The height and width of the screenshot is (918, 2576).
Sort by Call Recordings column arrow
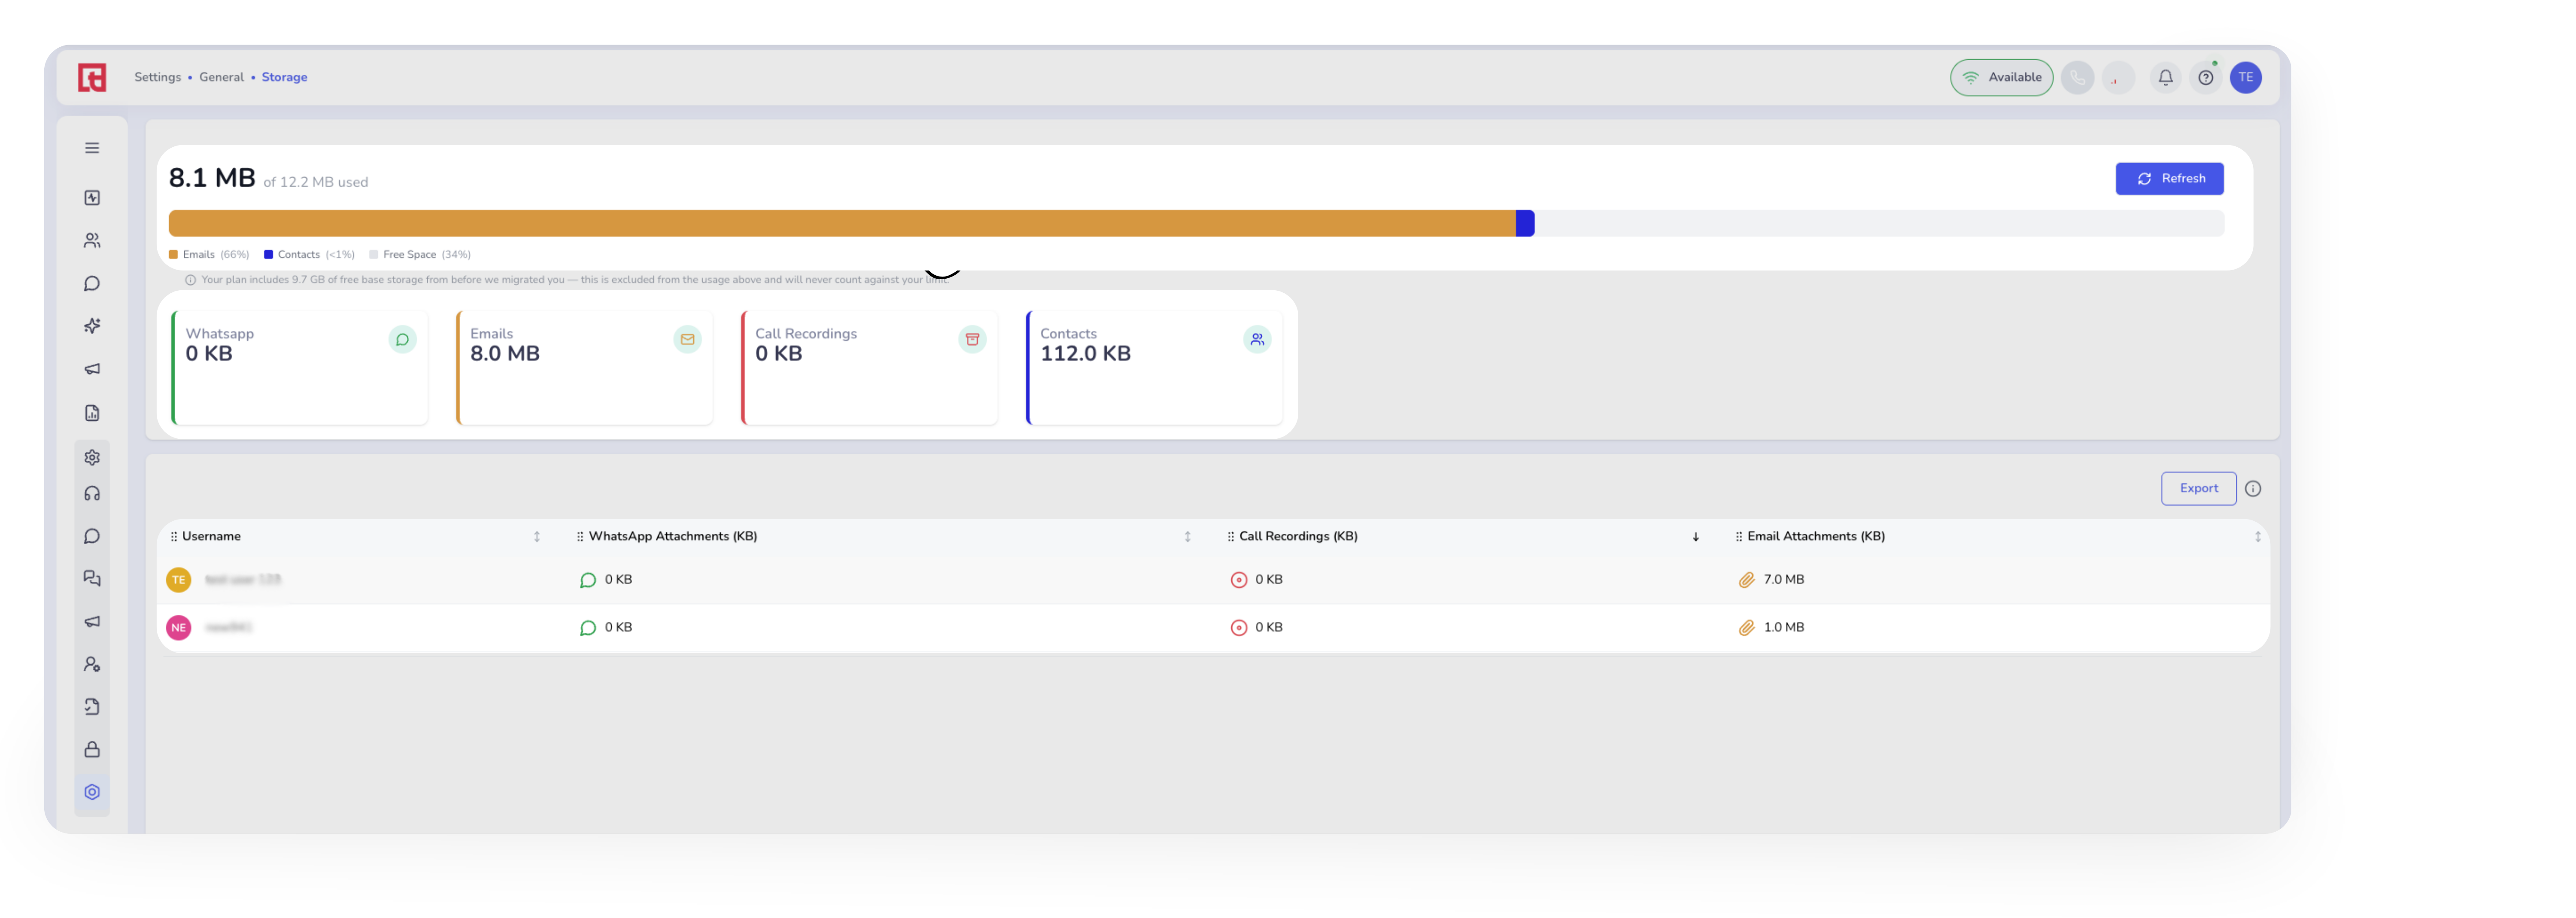coord(1695,537)
